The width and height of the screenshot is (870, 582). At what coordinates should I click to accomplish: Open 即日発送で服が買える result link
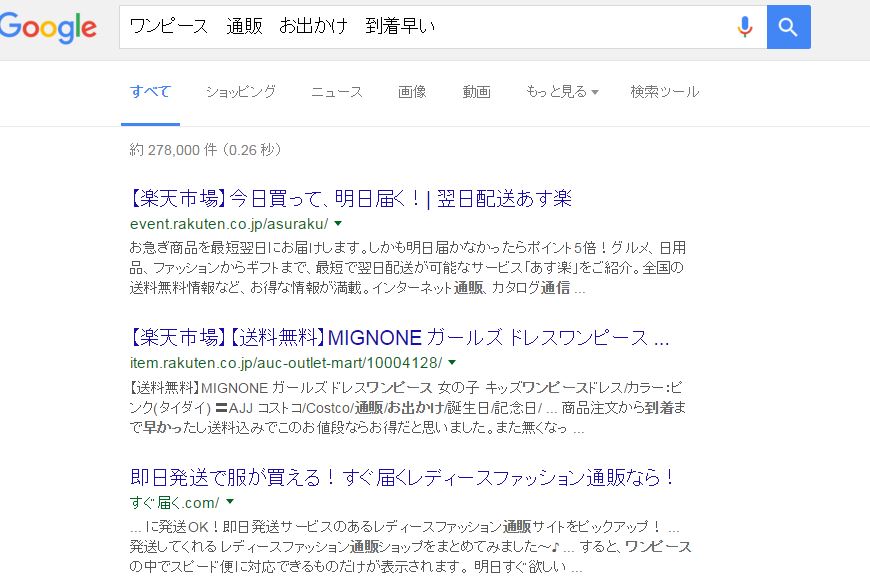tap(402, 477)
